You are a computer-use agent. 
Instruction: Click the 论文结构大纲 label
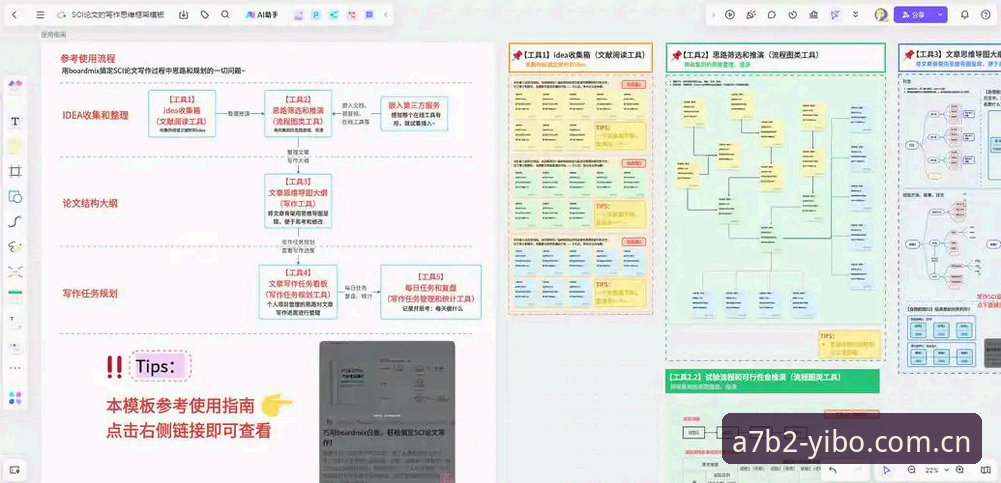(90, 204)
